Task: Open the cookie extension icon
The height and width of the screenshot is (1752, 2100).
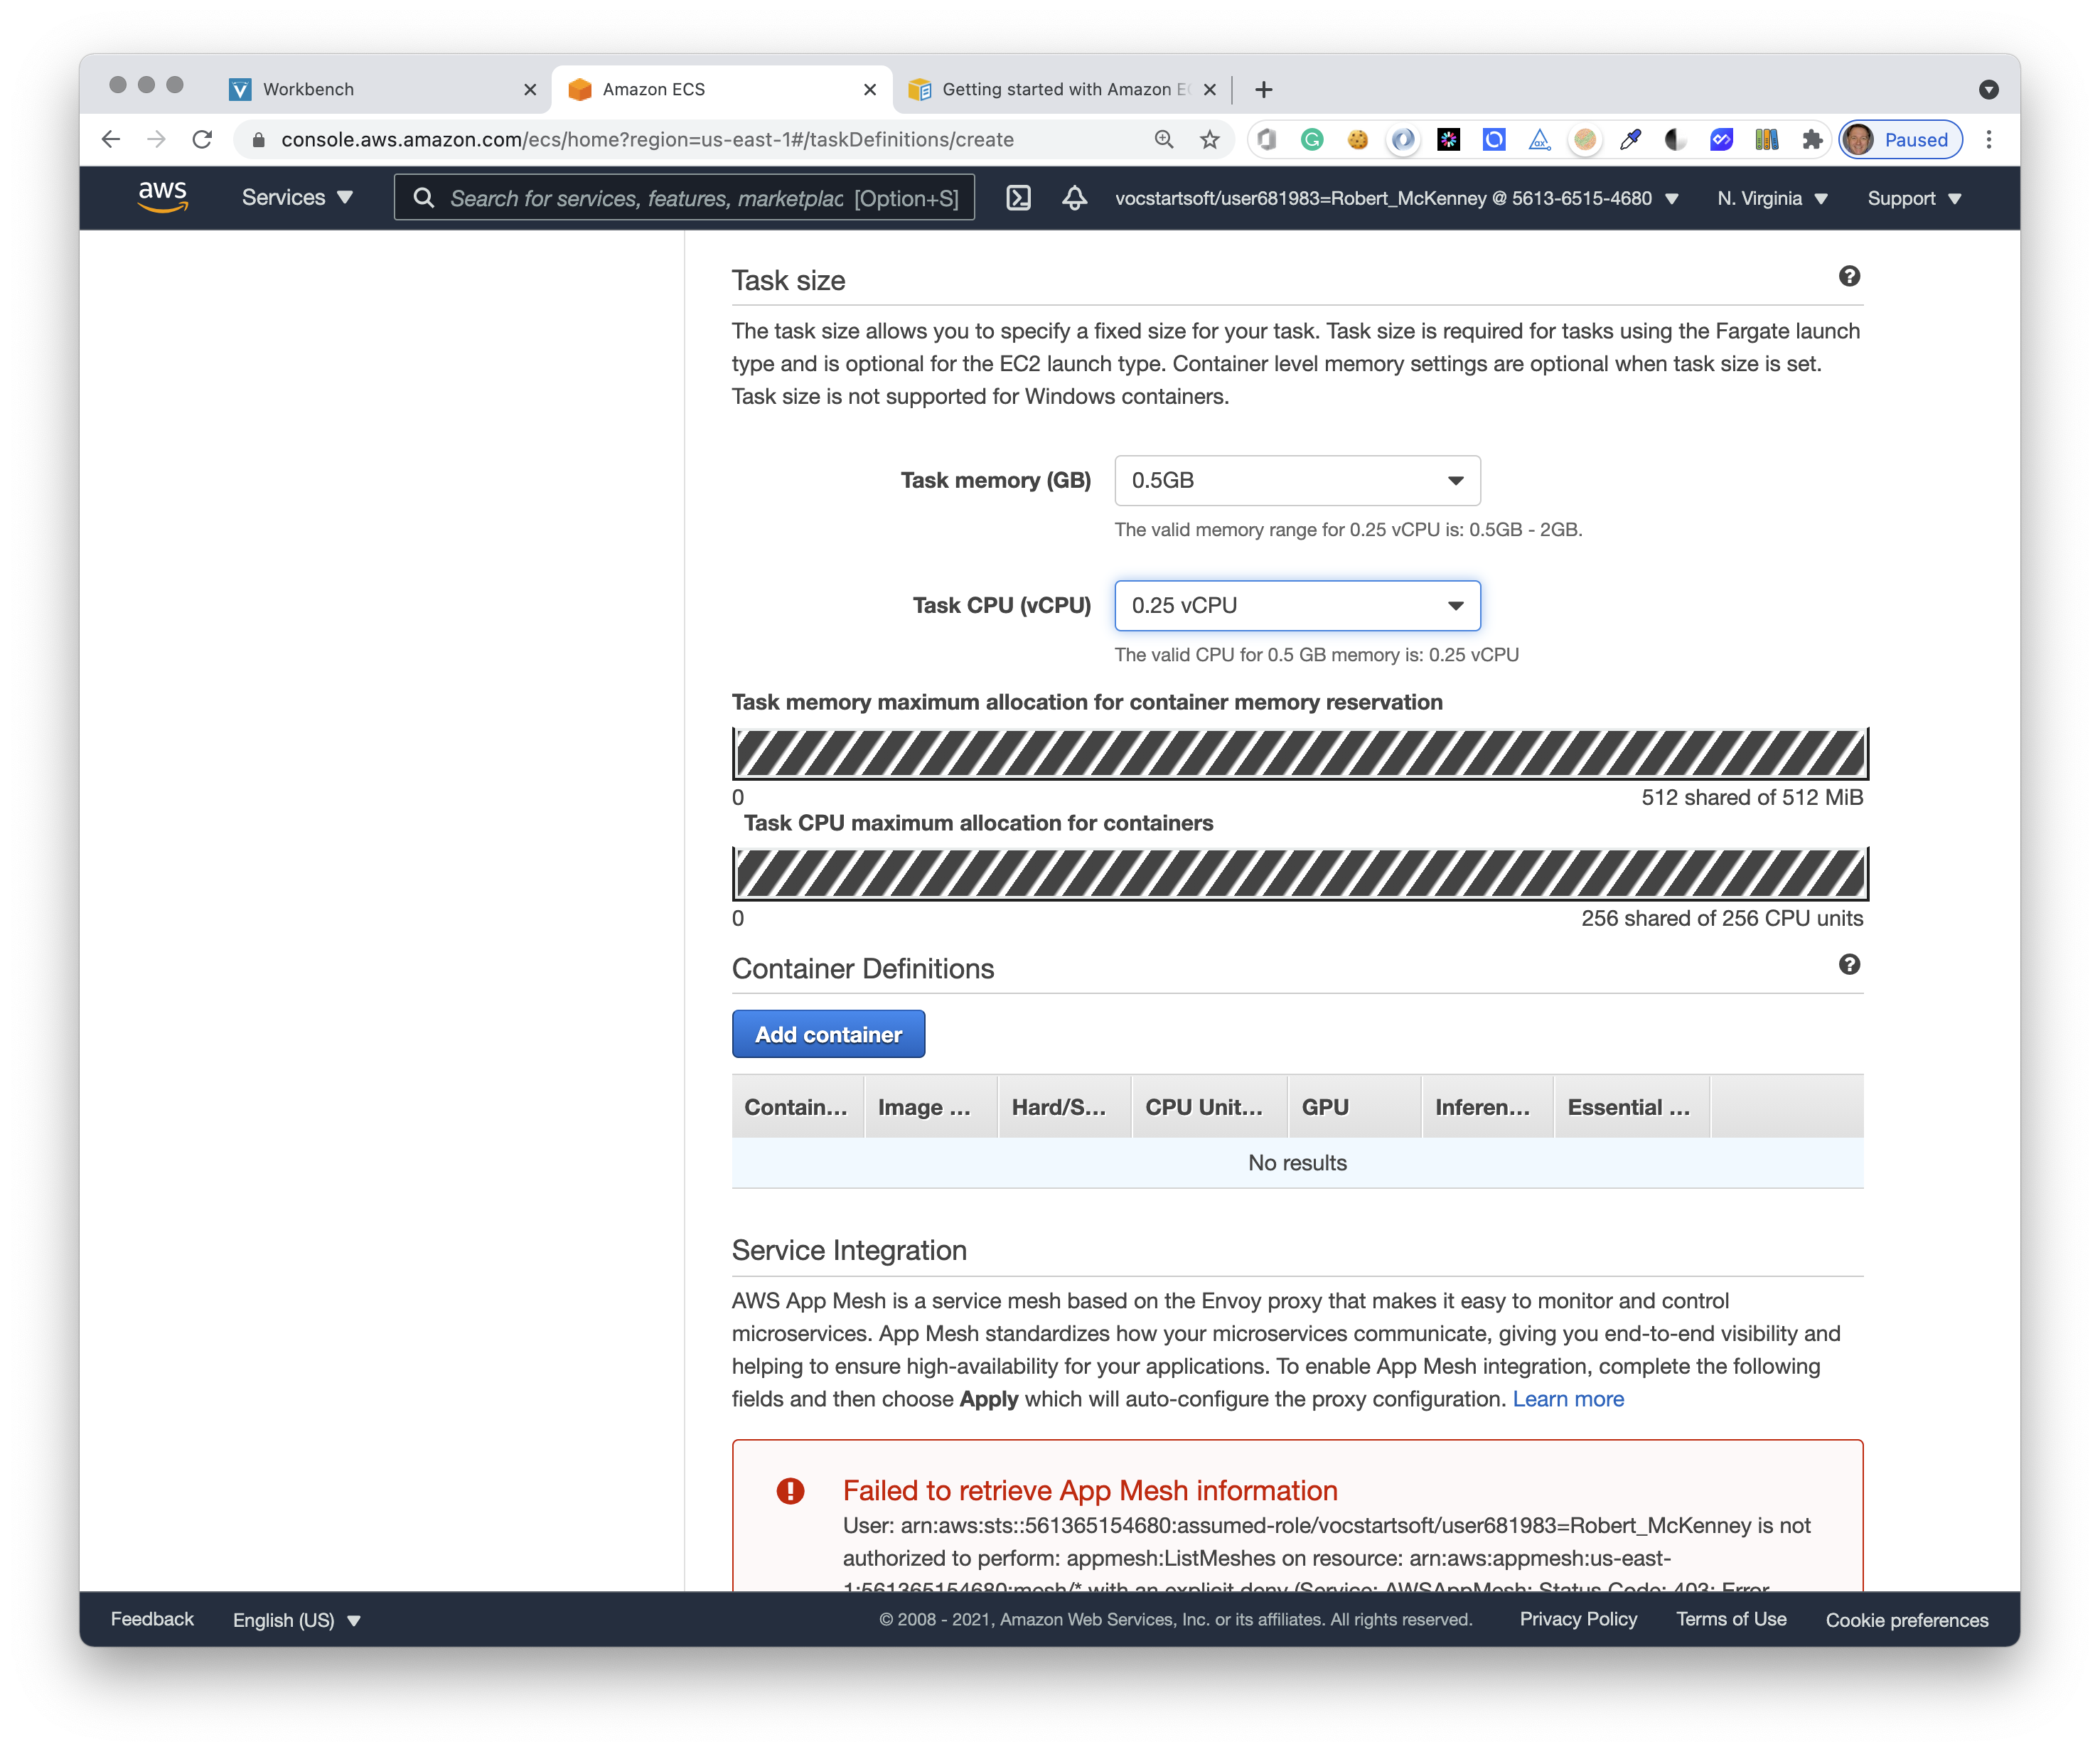Action: coord(1357,140)
